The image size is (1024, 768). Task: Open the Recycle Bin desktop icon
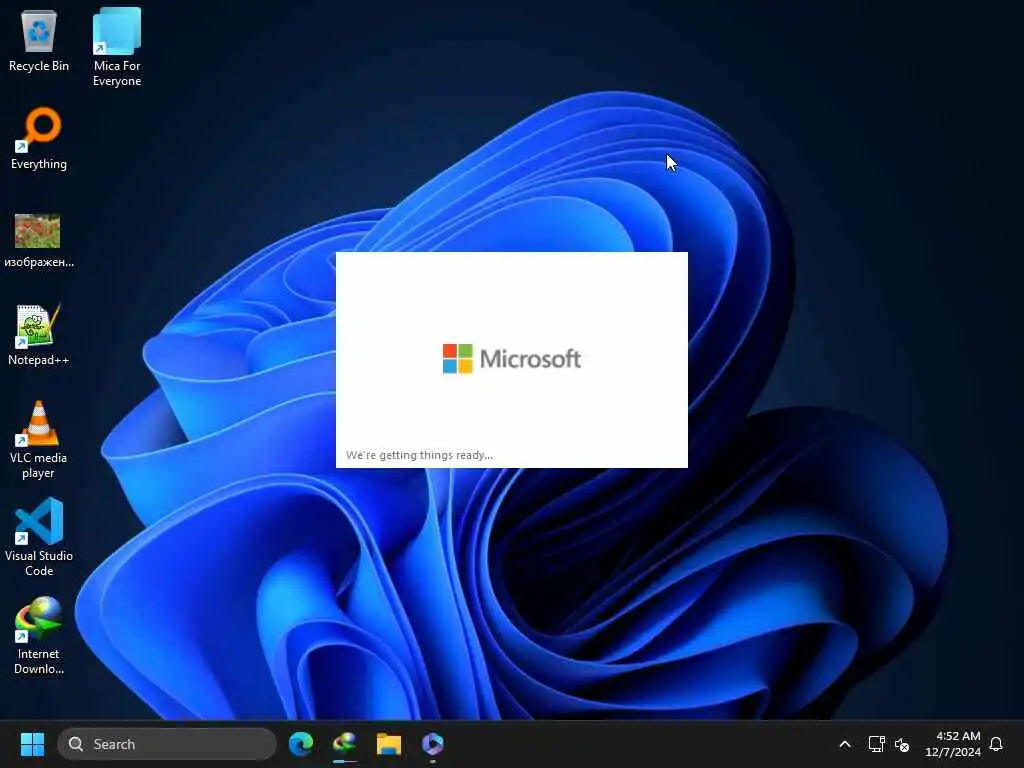coord(39,40)
